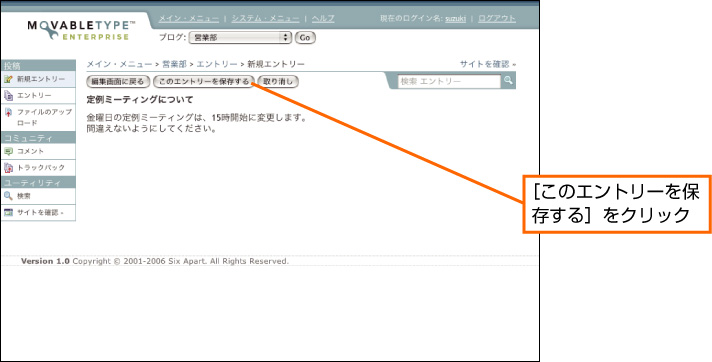Click the search magnifier icon in sidebar utilities
712x362 pixels.
pyautogui.click(x=8, y=196)
